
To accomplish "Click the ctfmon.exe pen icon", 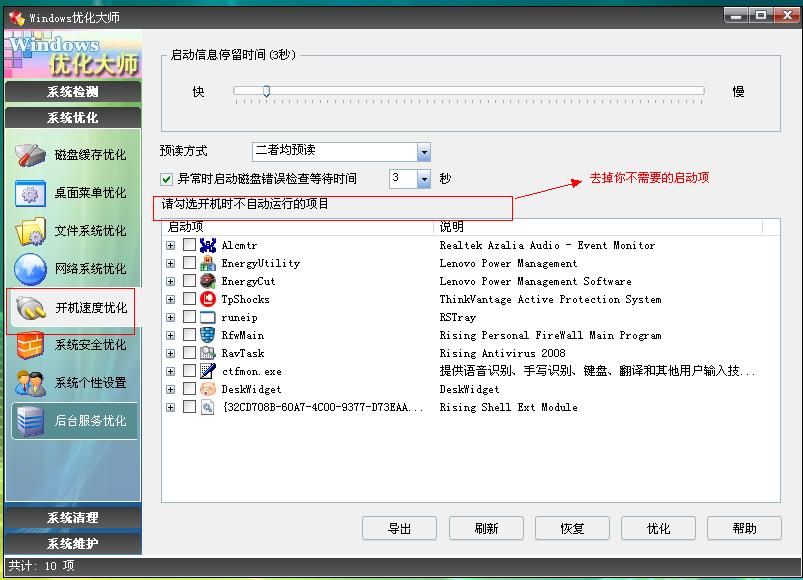I will (x=208, y=371).
